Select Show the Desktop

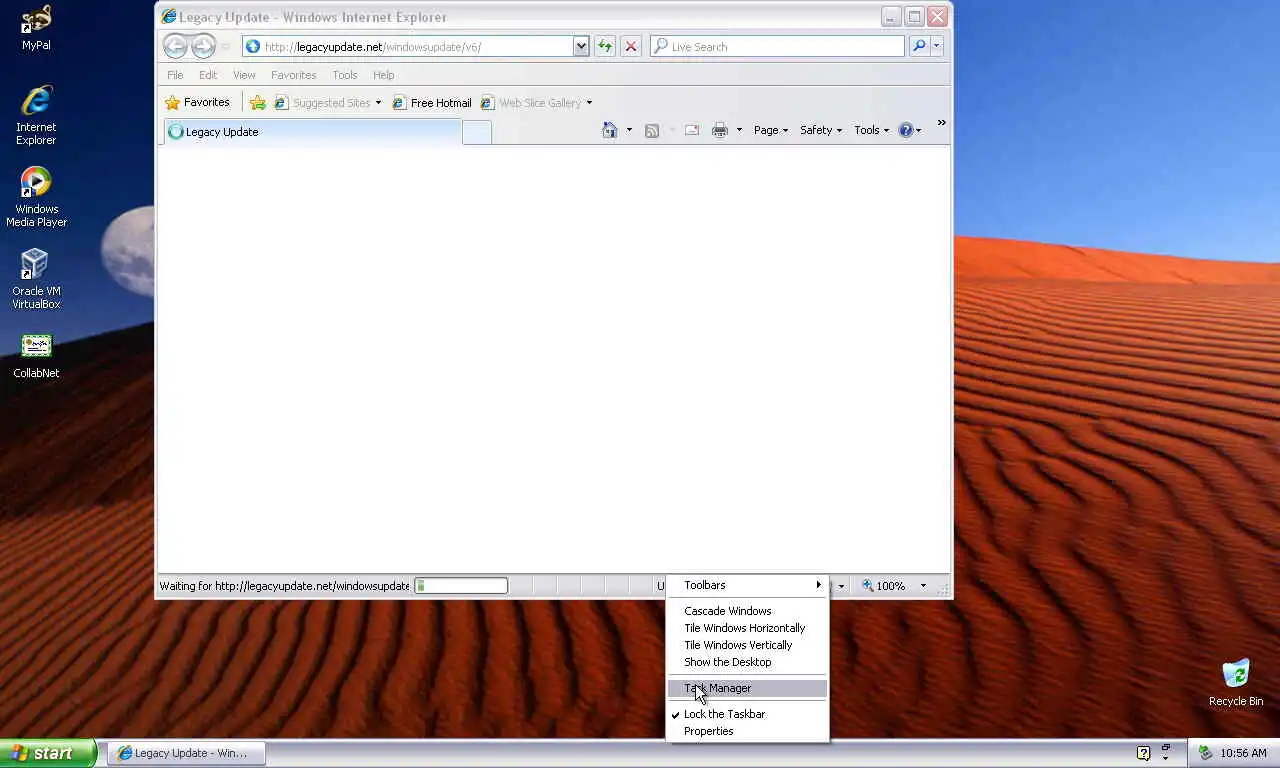(x=748, y=662)
